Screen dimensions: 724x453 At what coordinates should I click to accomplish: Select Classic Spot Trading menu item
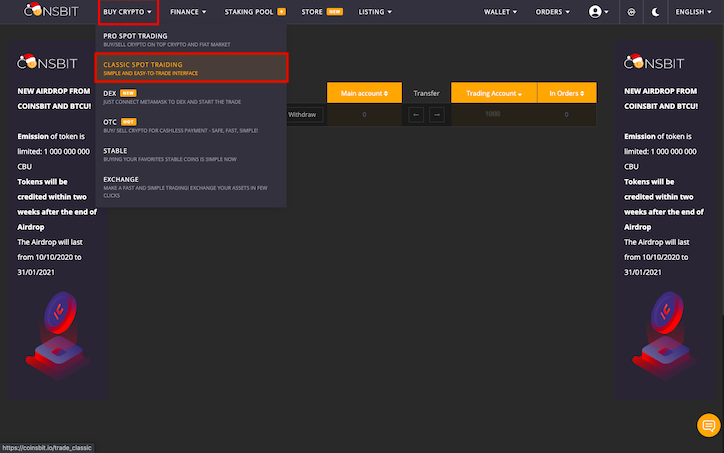click(x=191, y=68)
